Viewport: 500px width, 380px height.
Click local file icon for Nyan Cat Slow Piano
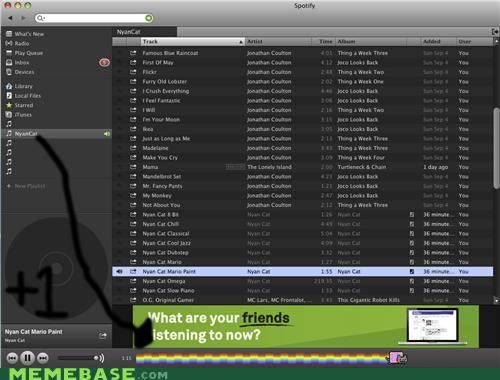(412, 291)
